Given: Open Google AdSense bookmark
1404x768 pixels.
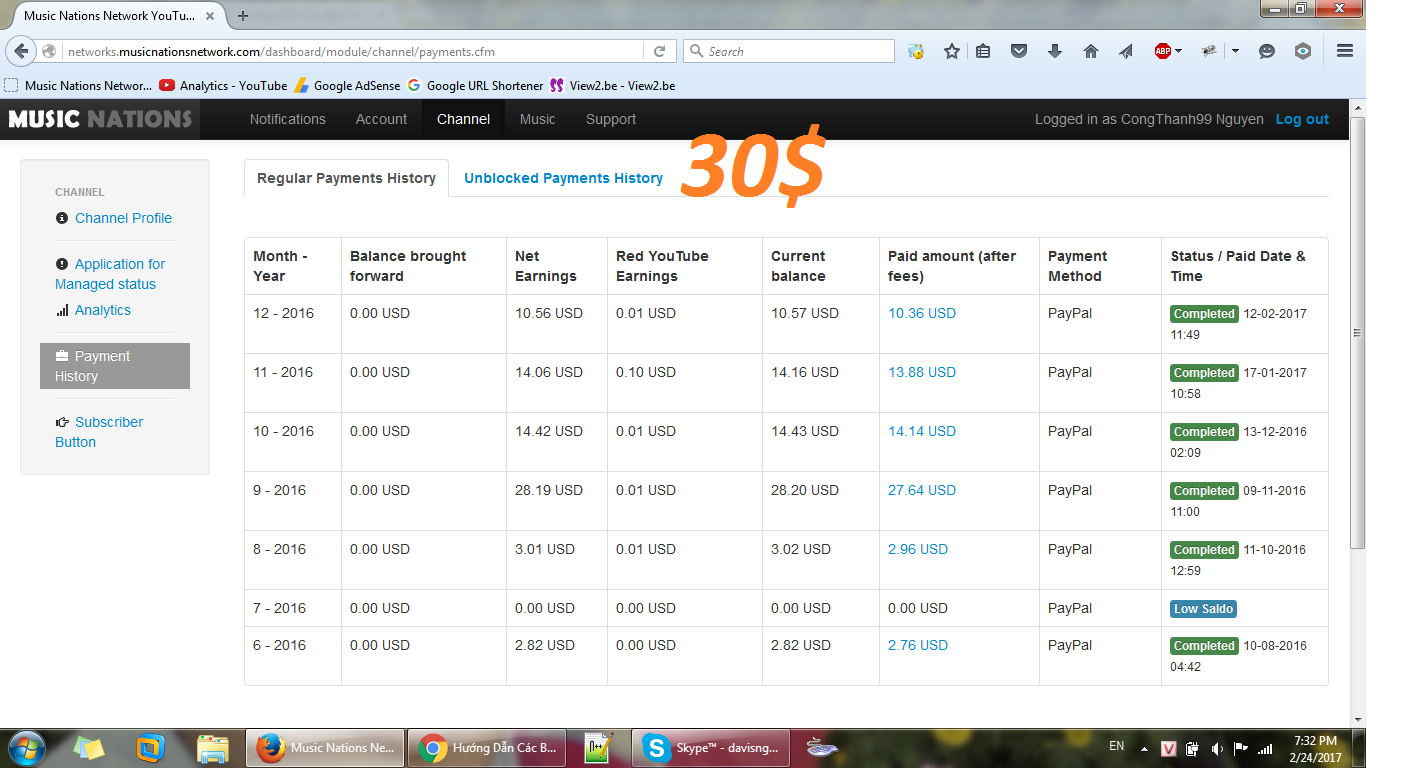Looking at the screenshot, I should click(x=347, y=86).
